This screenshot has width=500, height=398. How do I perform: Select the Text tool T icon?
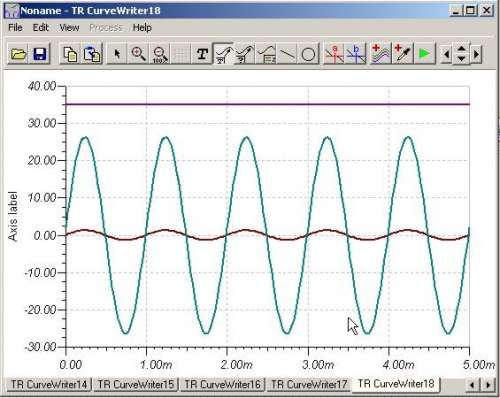point(202,54)
